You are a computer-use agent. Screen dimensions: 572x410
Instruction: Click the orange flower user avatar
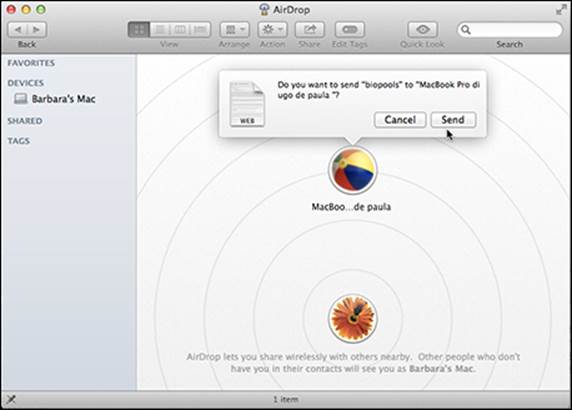coord(352,318)
